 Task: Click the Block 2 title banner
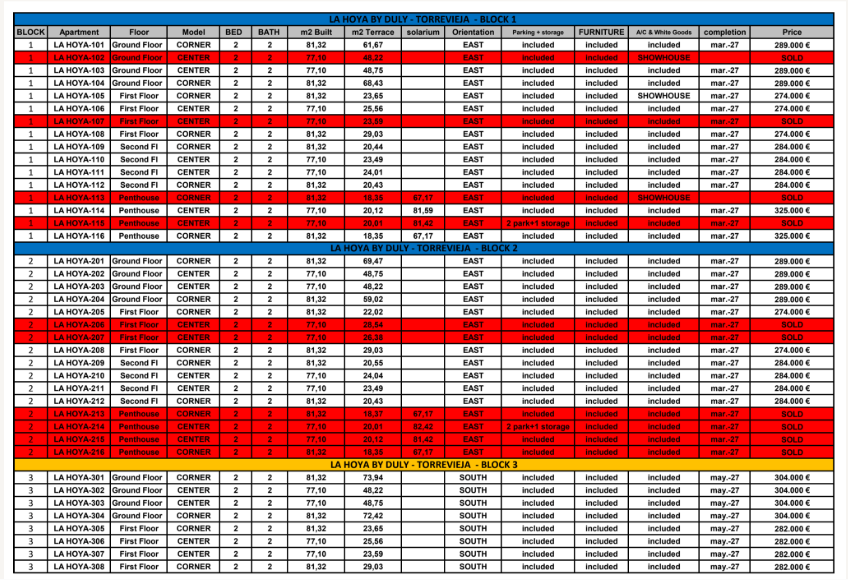tap(423, 248)
